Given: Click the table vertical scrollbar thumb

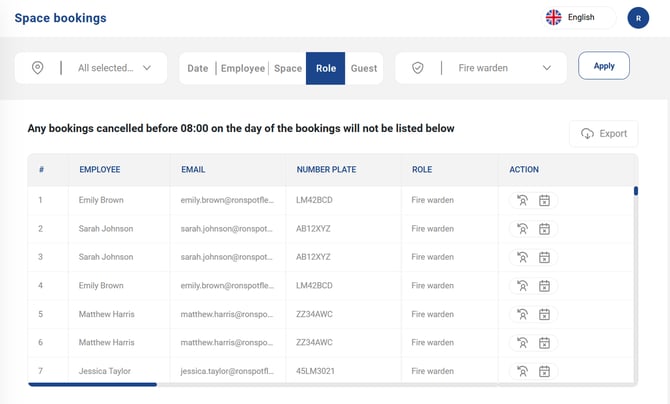Looking at the screenshot, I should click(636, 191).
